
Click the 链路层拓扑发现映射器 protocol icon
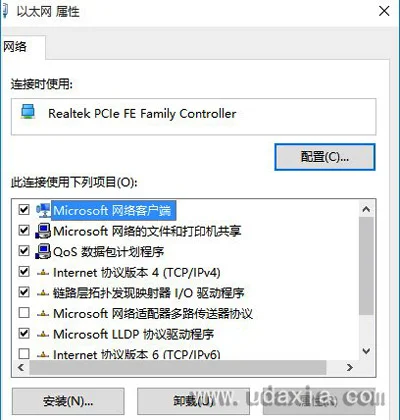tap(43, 293)
